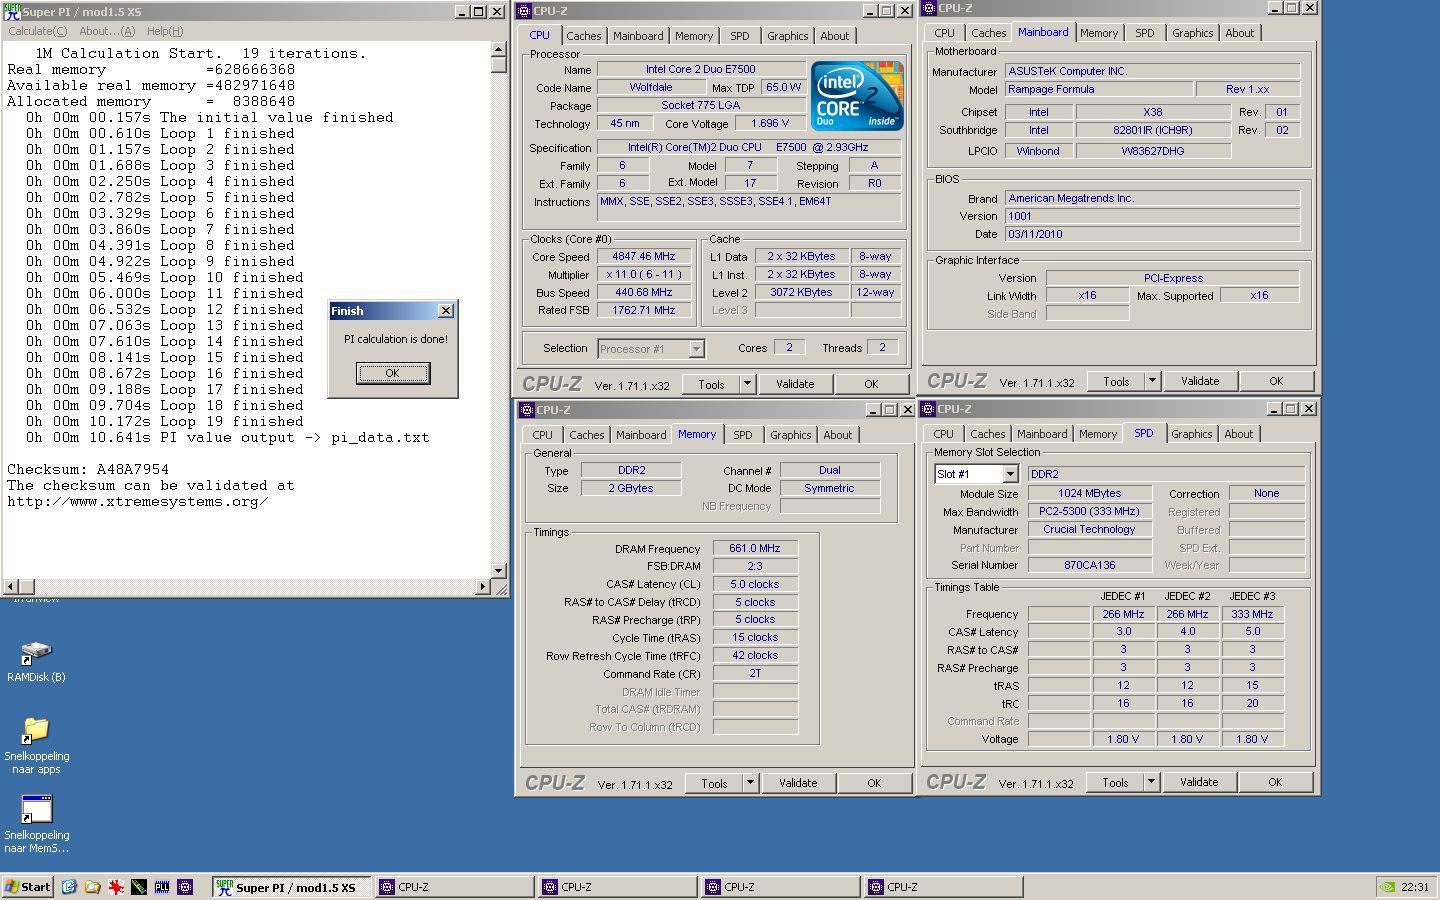Screen dimensions: 1440x900
Task: Click Validate in CPU tab window
Action: (795, 384)
